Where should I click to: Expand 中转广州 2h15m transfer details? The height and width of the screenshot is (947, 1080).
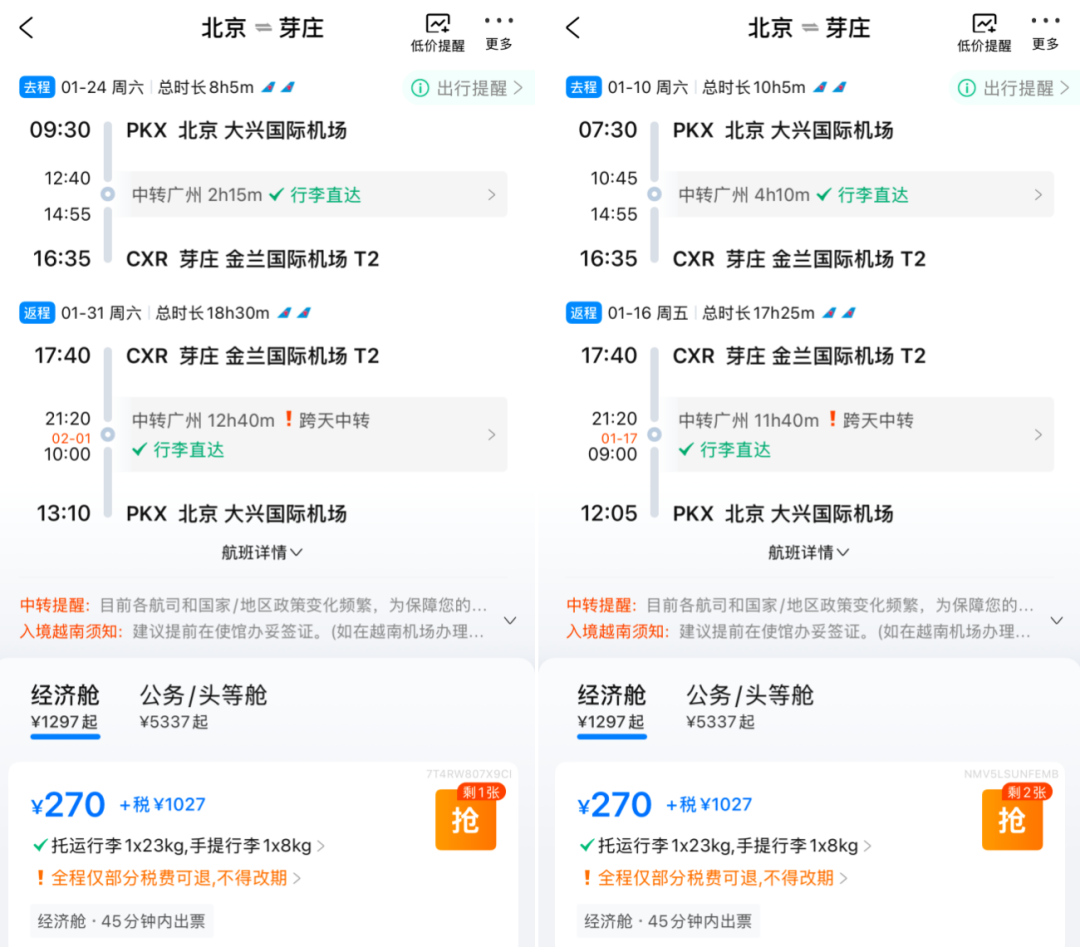(313, 195)
